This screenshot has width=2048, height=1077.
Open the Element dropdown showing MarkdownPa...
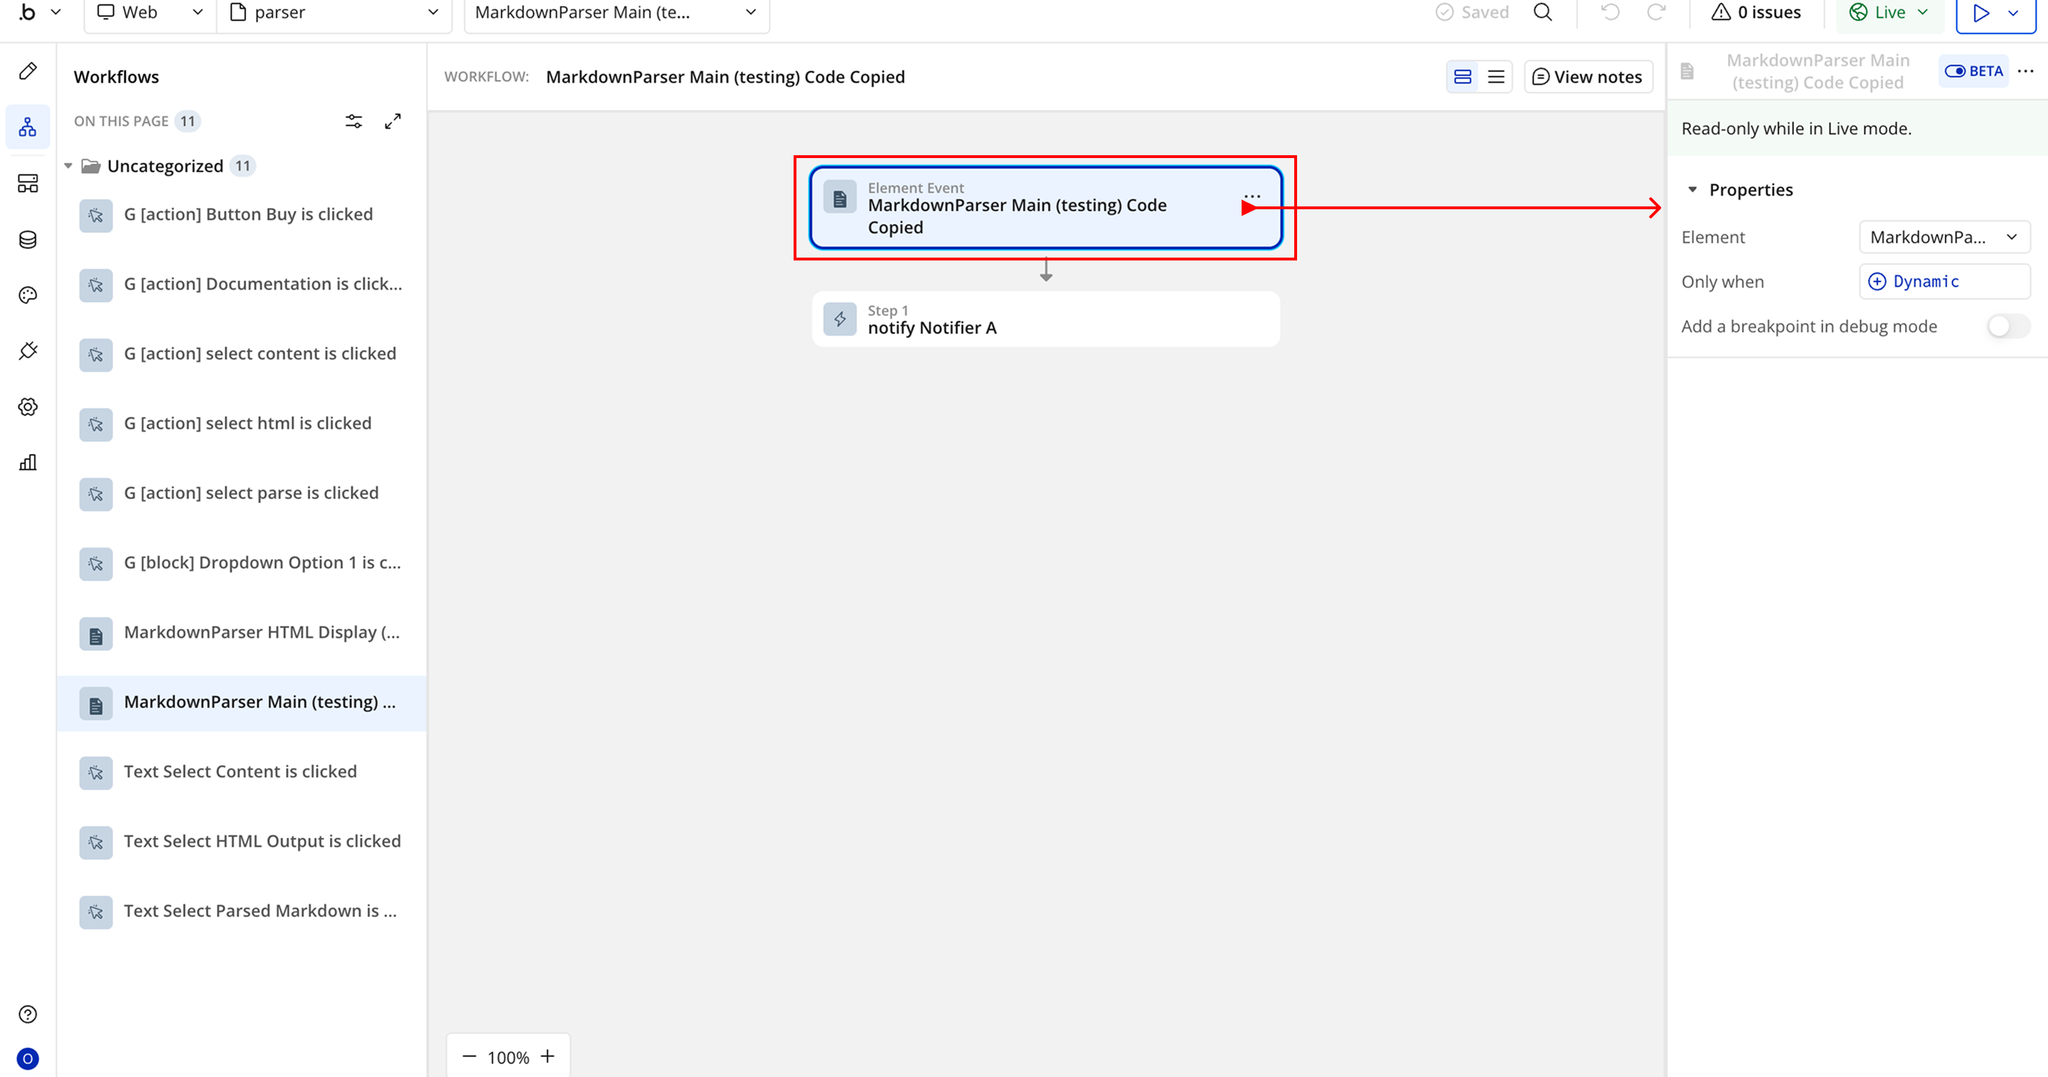tap(1944, 237)
